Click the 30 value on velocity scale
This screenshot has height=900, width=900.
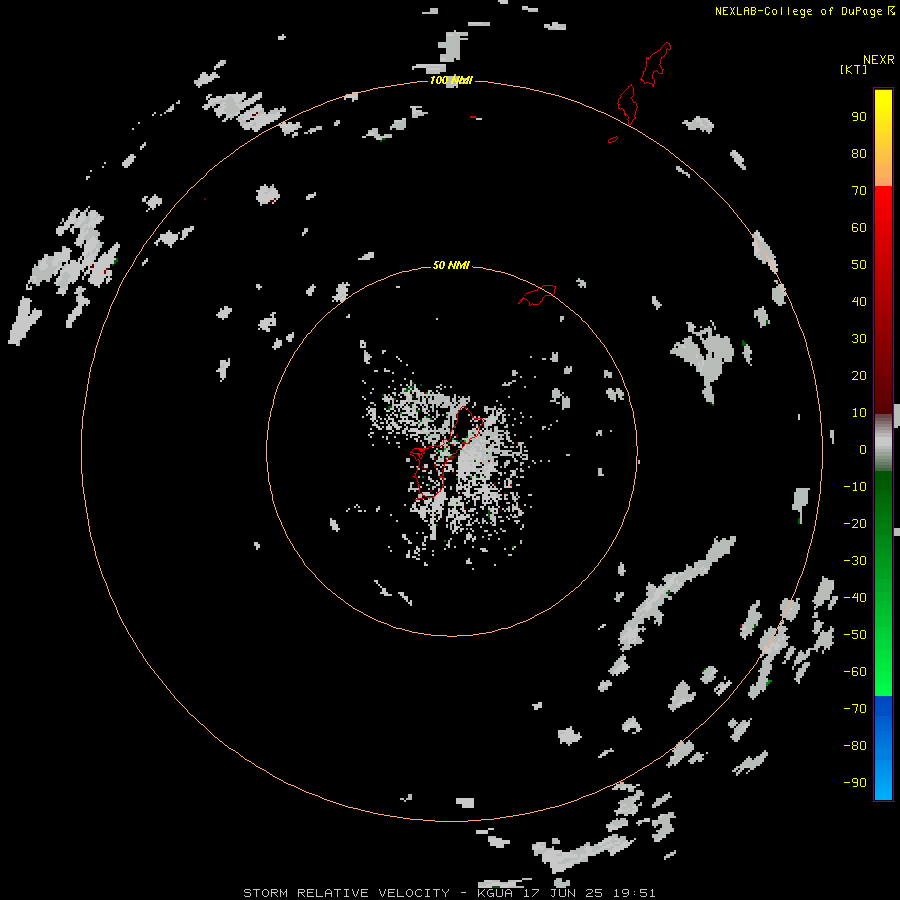(859, 339)
